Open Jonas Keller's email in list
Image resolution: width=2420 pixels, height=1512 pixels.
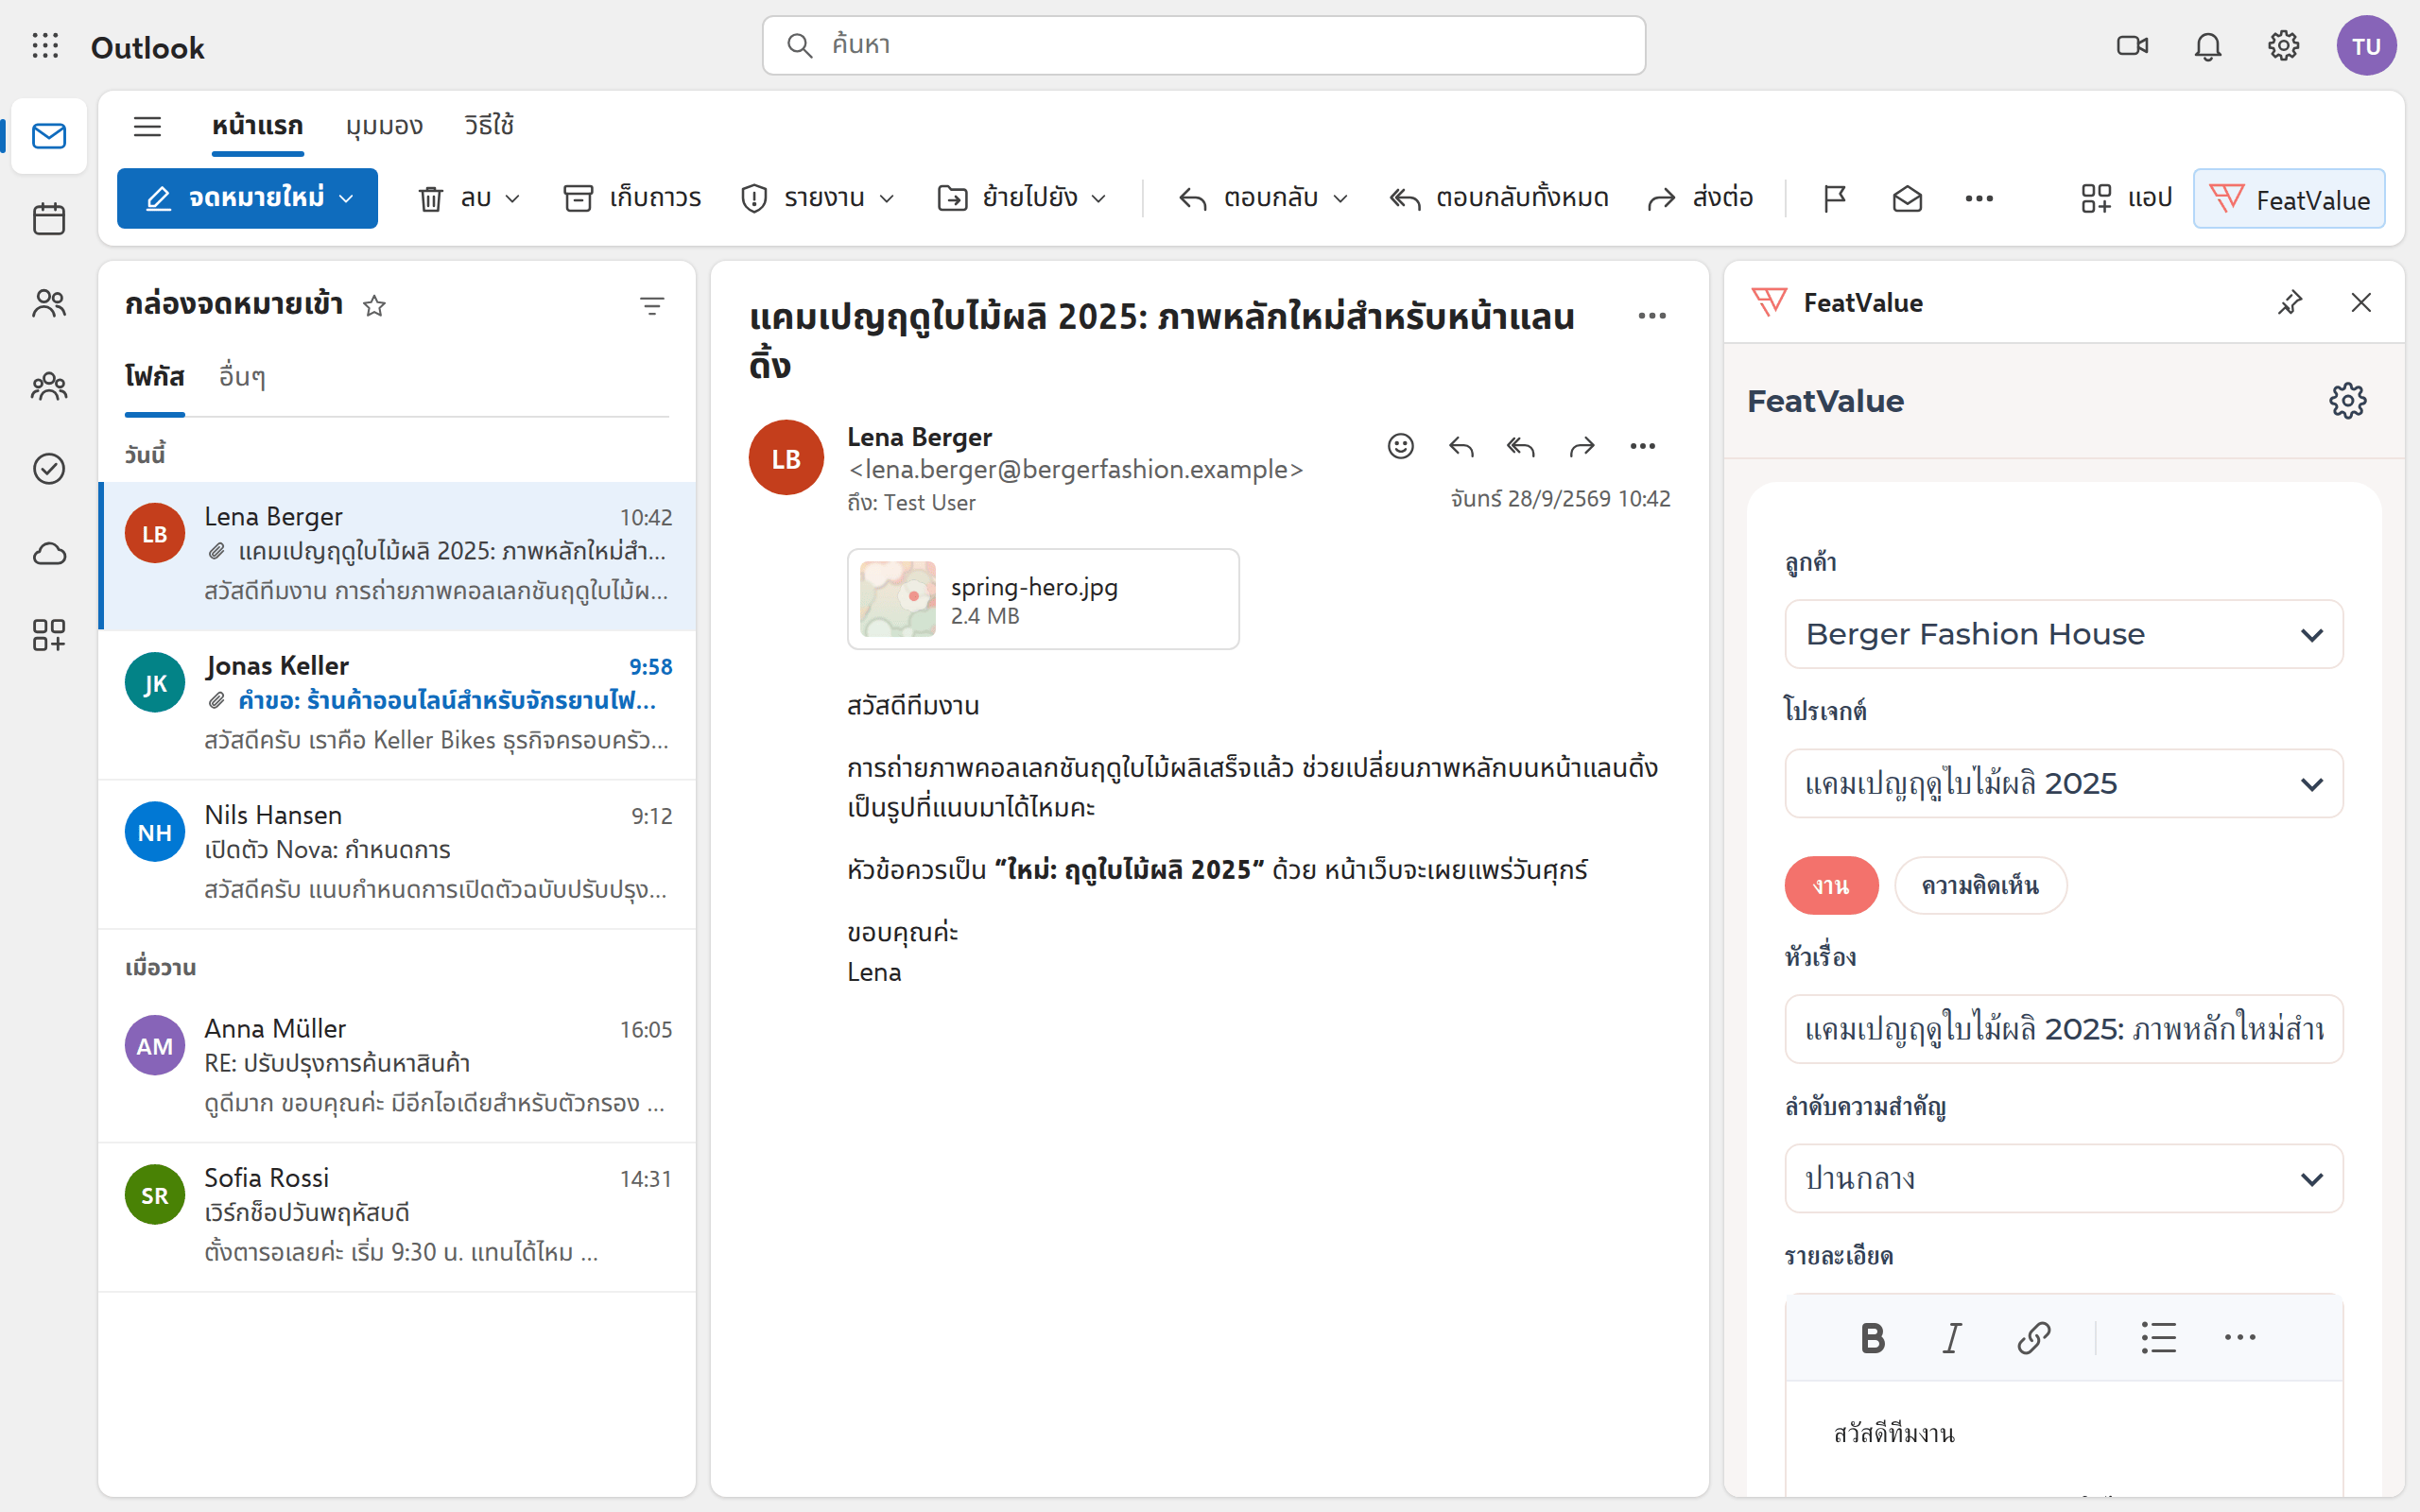(x=397, y=704)
